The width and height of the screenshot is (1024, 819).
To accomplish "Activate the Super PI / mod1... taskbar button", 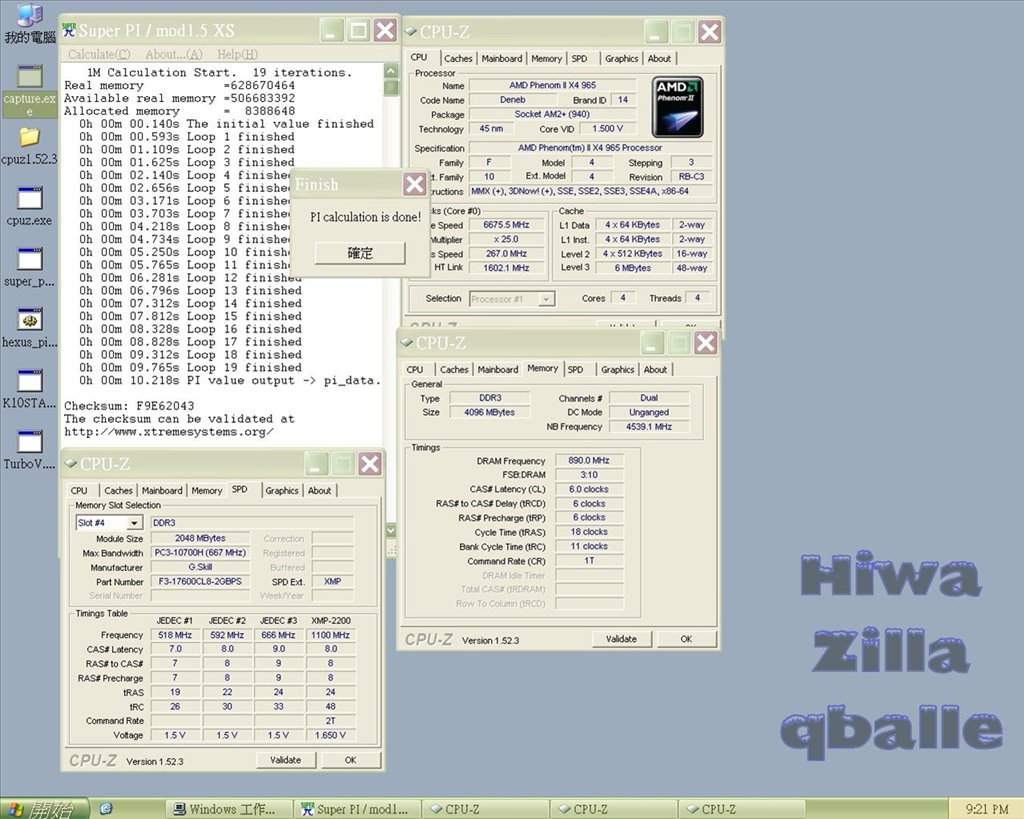I will click(355, 809).
